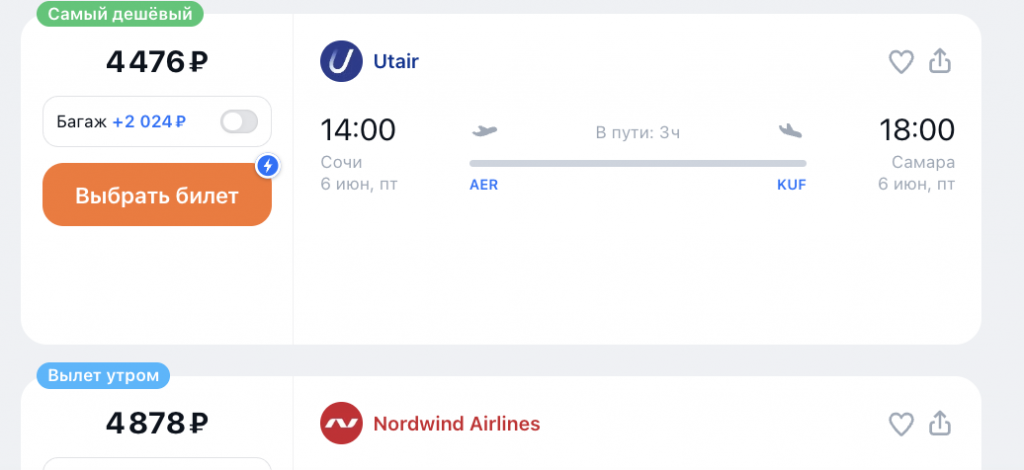The image size is (1024, 470).
Task: Enable the baggage toggle for +2 024 ₽
Action: point(239,121)
